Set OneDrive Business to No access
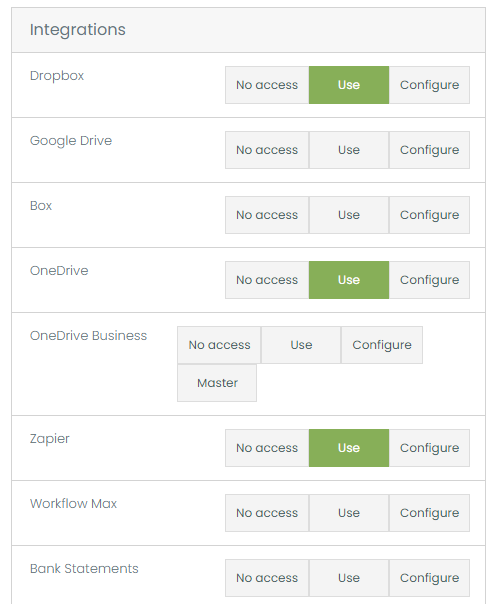This screenshot has width=494, height=604. click(x=219, y=345)
